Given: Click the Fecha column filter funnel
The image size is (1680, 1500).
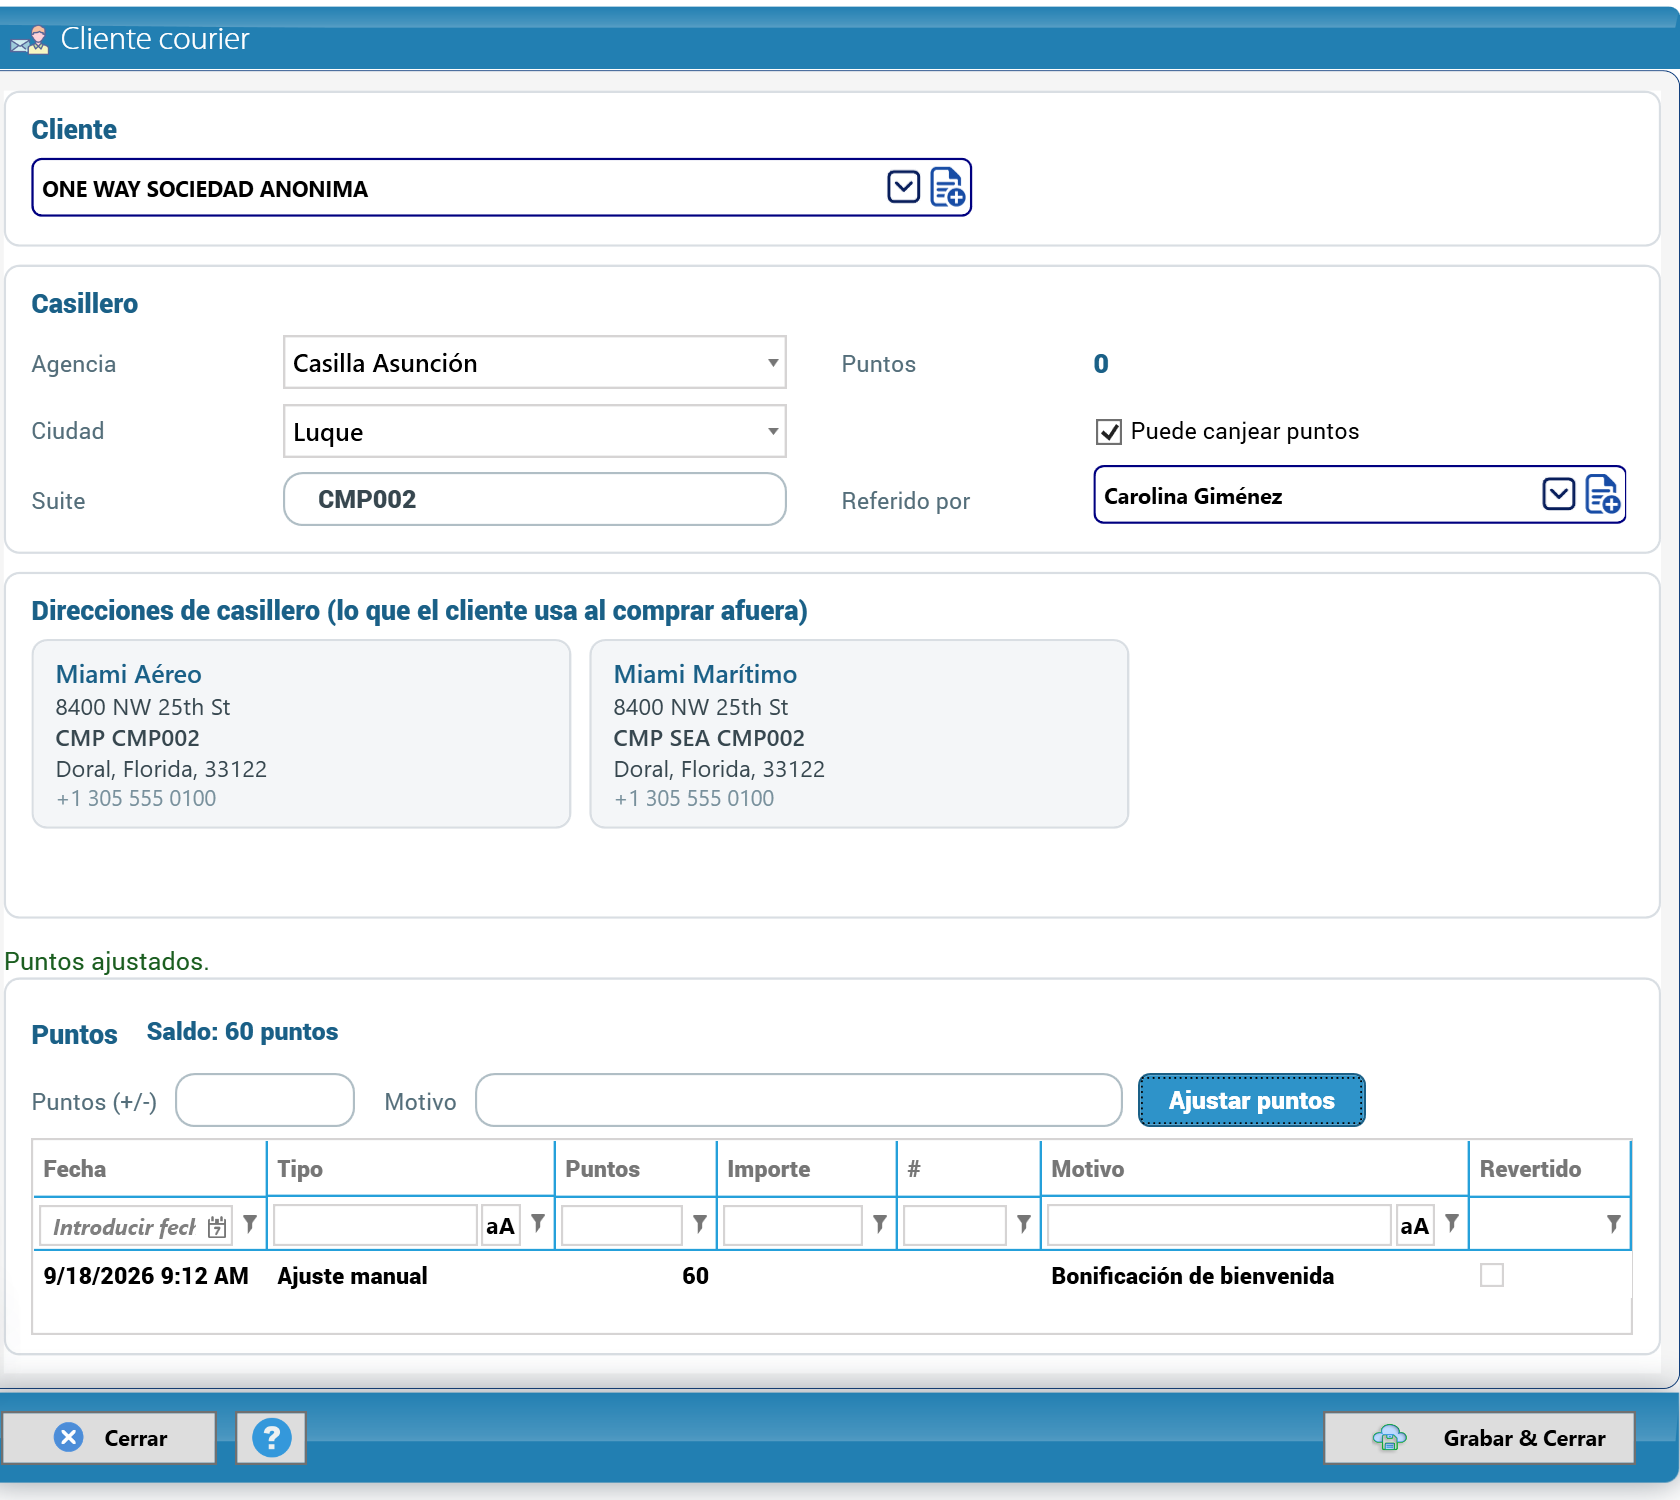Looking at the screenshot, I should (250, 1224).
